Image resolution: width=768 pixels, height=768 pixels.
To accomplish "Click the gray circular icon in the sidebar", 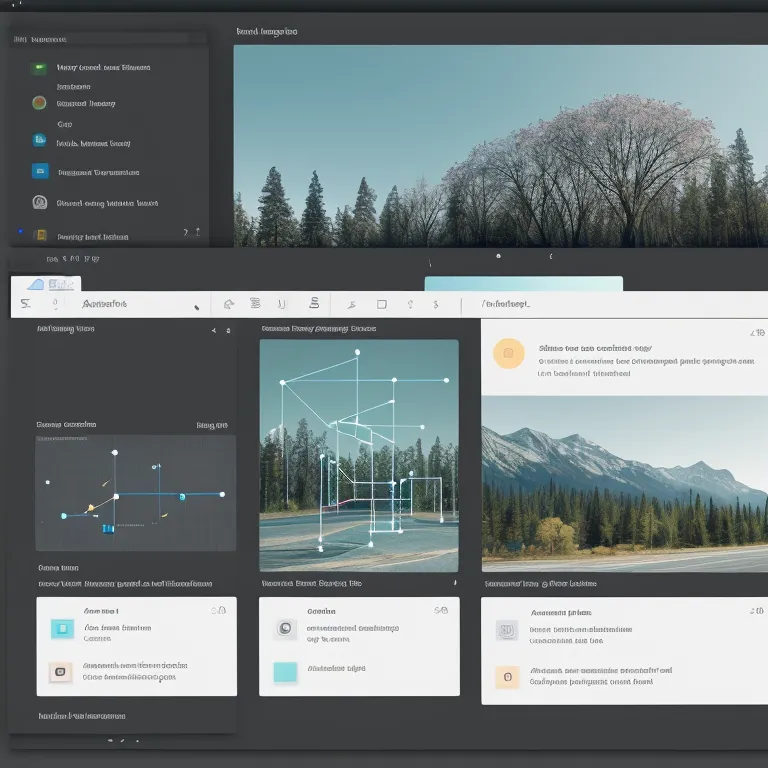I will (x=39, y=202).
